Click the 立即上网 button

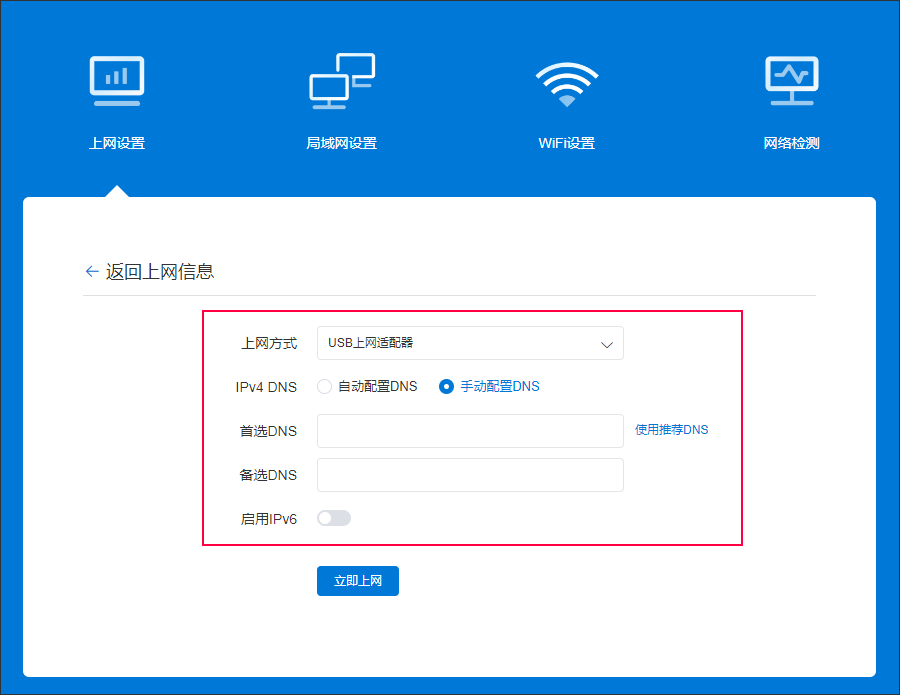click(357, 581)
